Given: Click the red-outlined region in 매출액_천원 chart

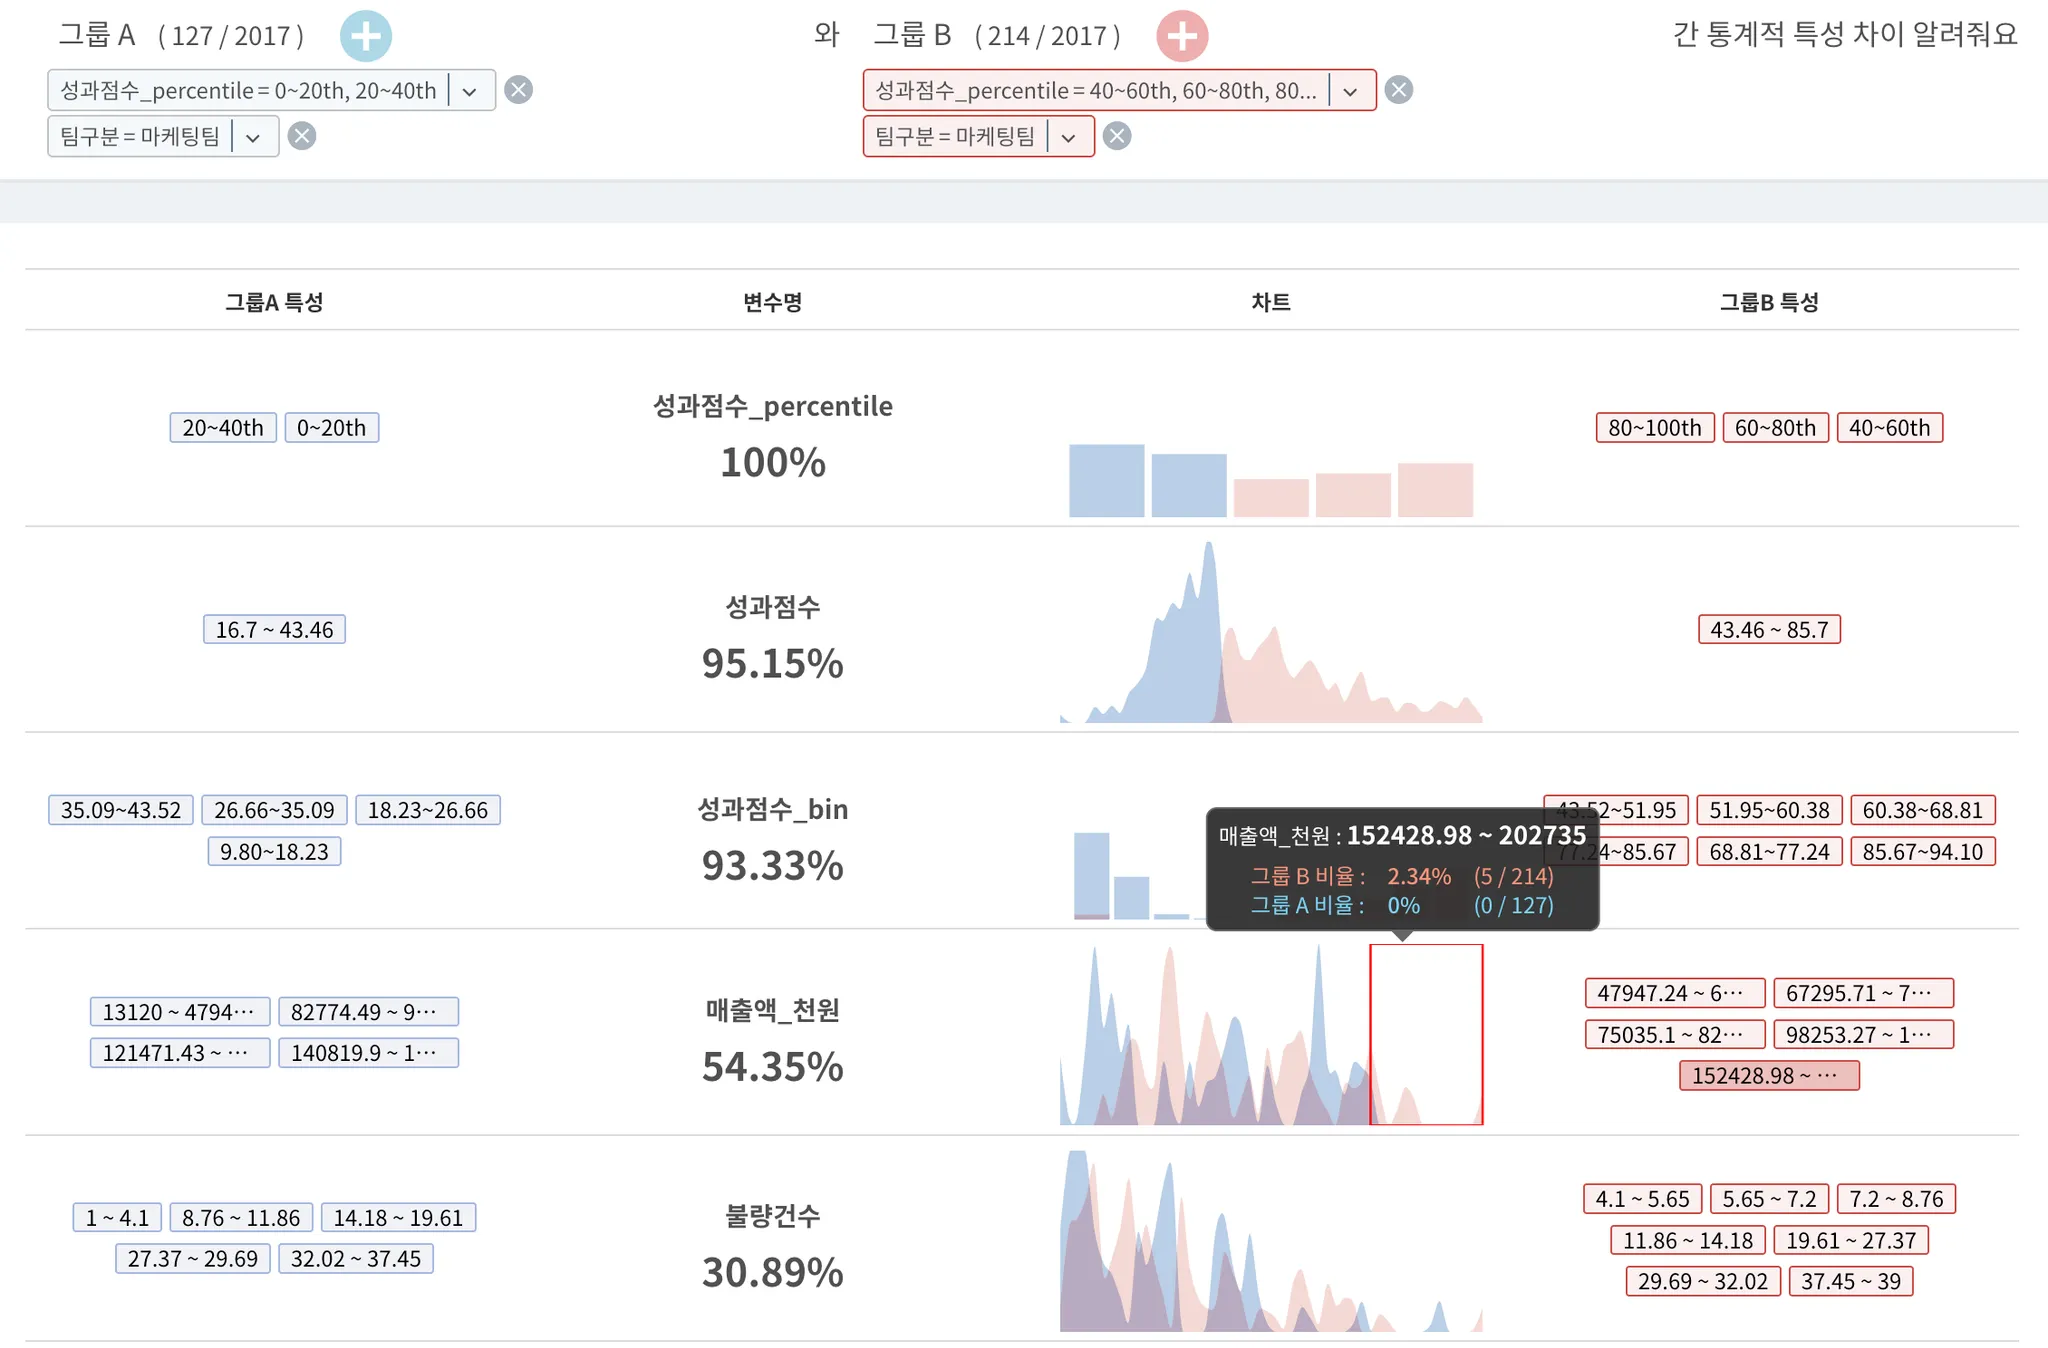Looking at the screenshot, I should coord(1426,1034).
